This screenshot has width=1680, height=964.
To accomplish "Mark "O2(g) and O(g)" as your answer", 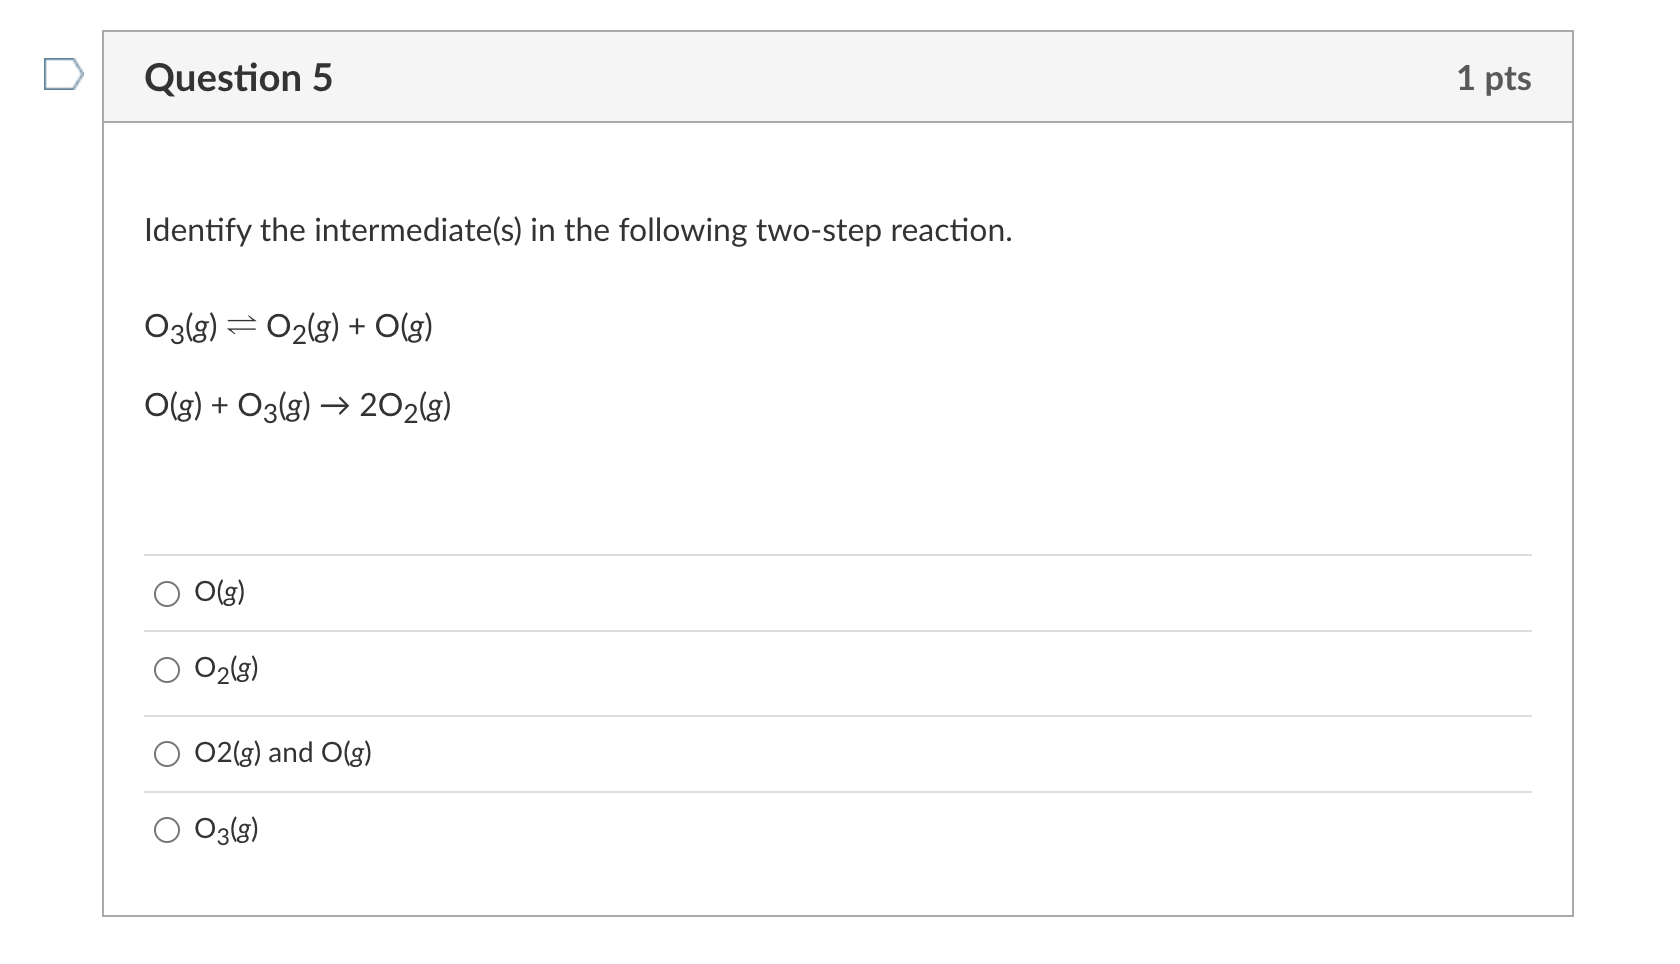I will (x=168, y=754).
